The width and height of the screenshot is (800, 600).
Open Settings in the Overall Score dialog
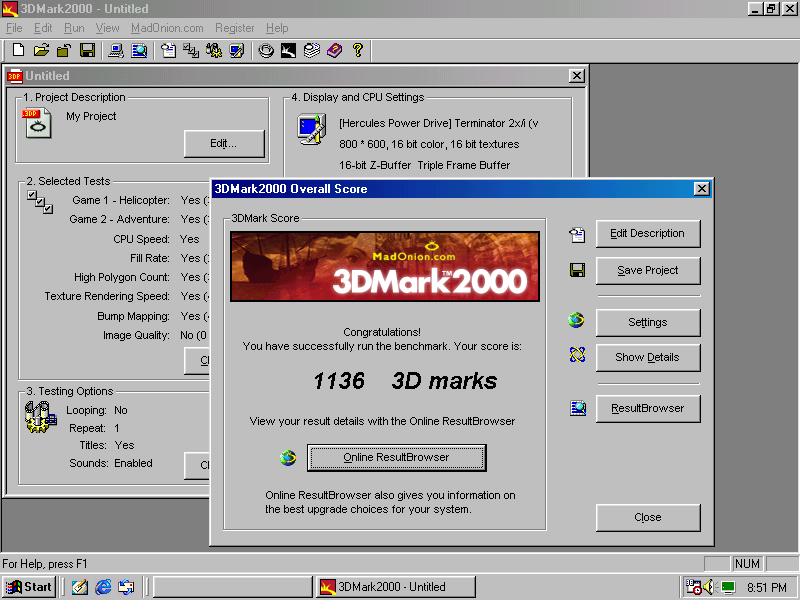pyautogui.click(x=648, y=322)
